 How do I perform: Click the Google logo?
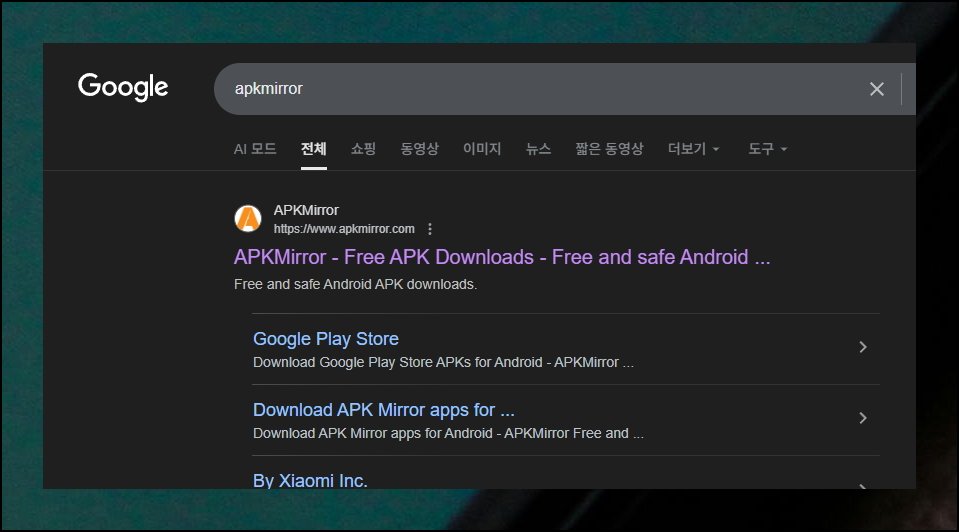123,87
